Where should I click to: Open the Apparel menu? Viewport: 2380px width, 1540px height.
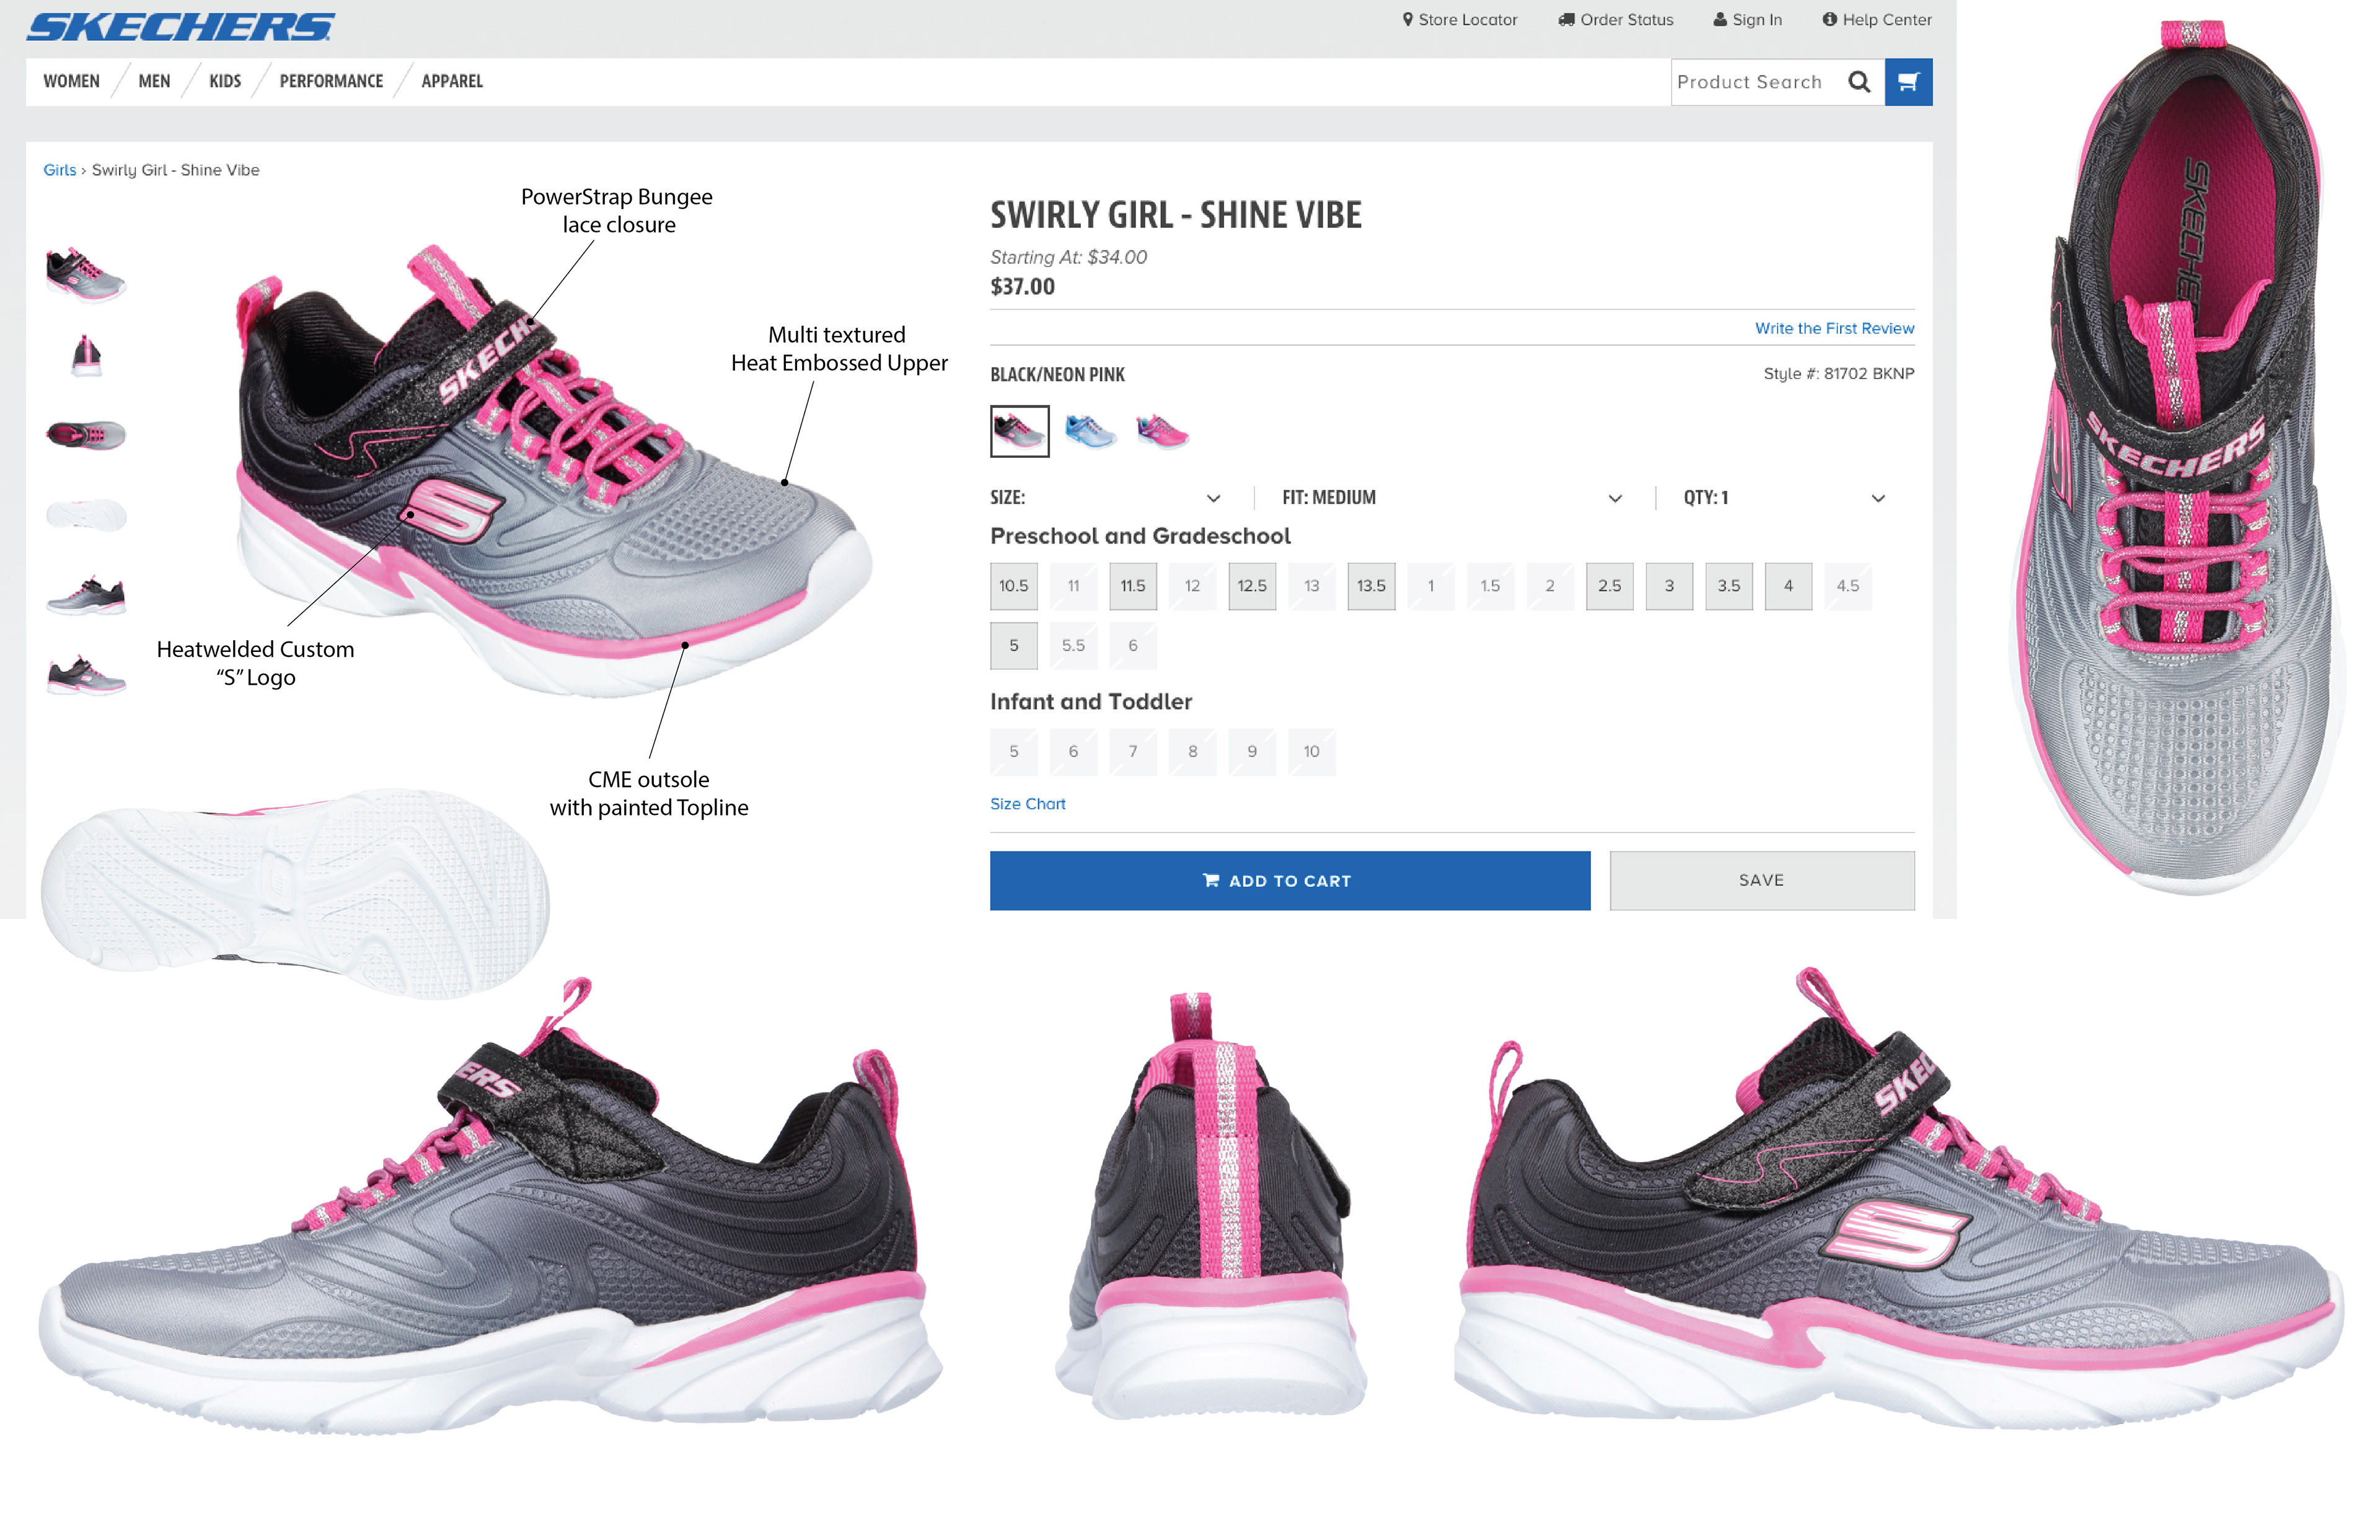[x=452, y=81]
